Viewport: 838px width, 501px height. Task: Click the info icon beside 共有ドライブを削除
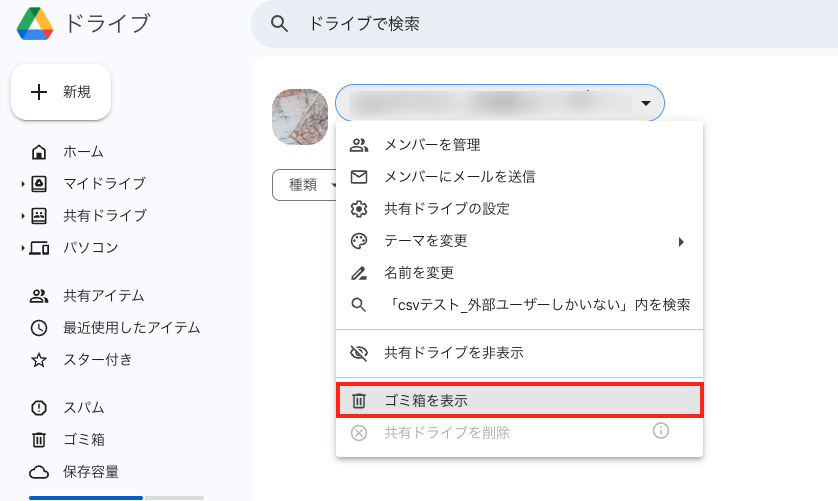(661, 430)
